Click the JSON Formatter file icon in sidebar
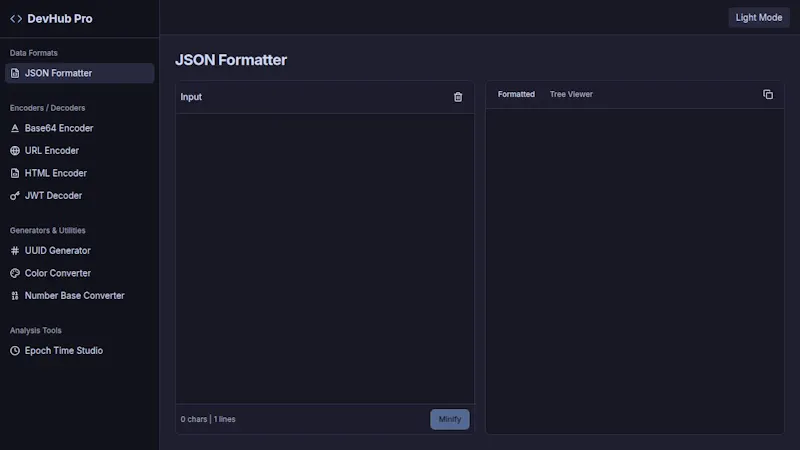 pos(15,73)
